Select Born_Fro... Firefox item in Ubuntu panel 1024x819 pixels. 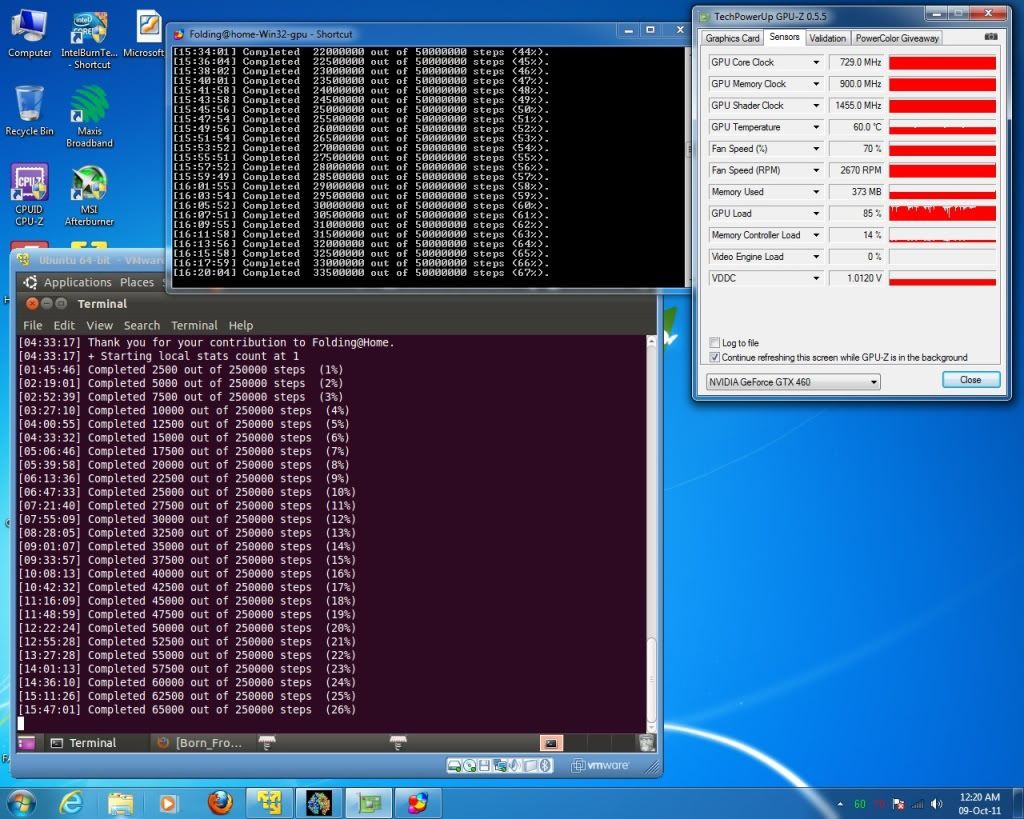(x=200, y=743)
